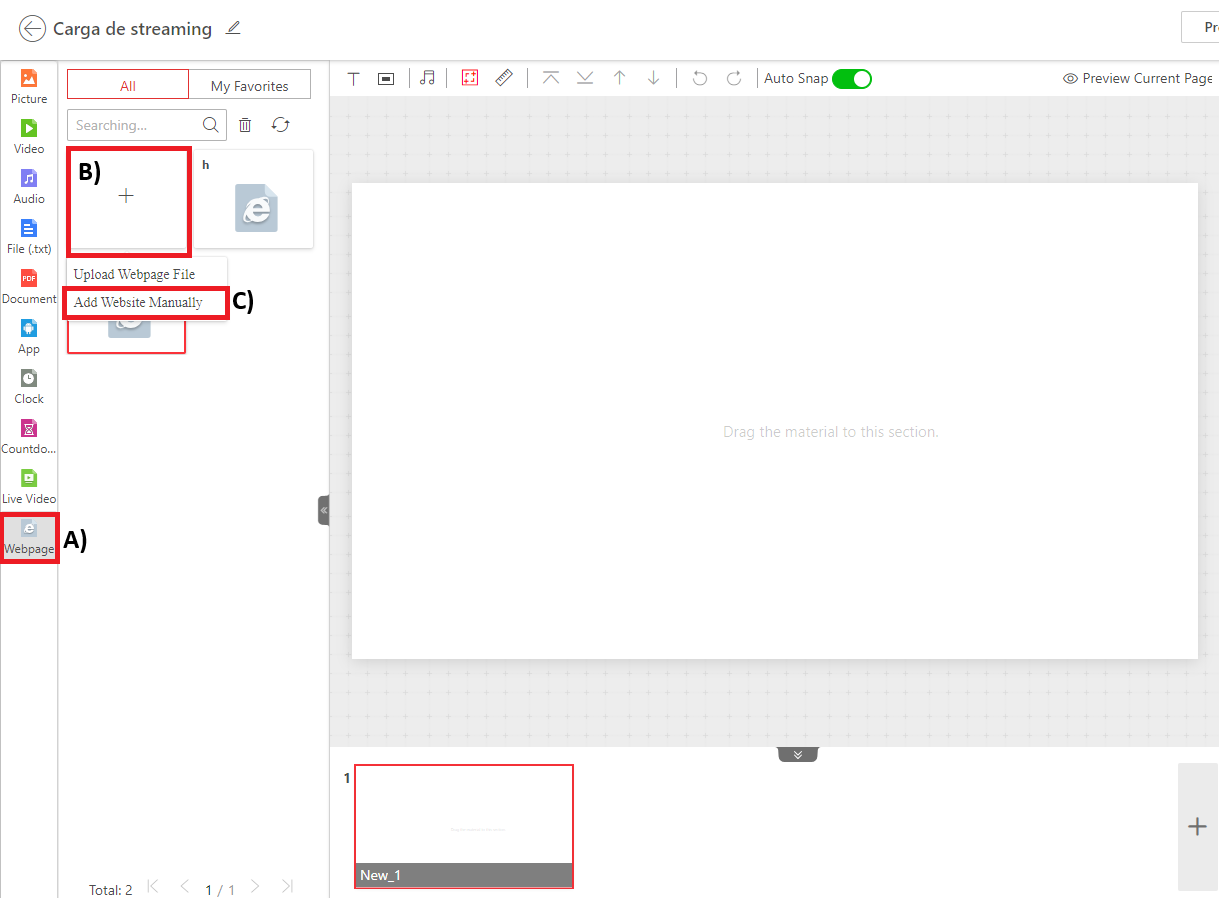Select the Picture material category
This screenshot has height=898, width=1227.
pyautogui.click(x=29, y=85)
